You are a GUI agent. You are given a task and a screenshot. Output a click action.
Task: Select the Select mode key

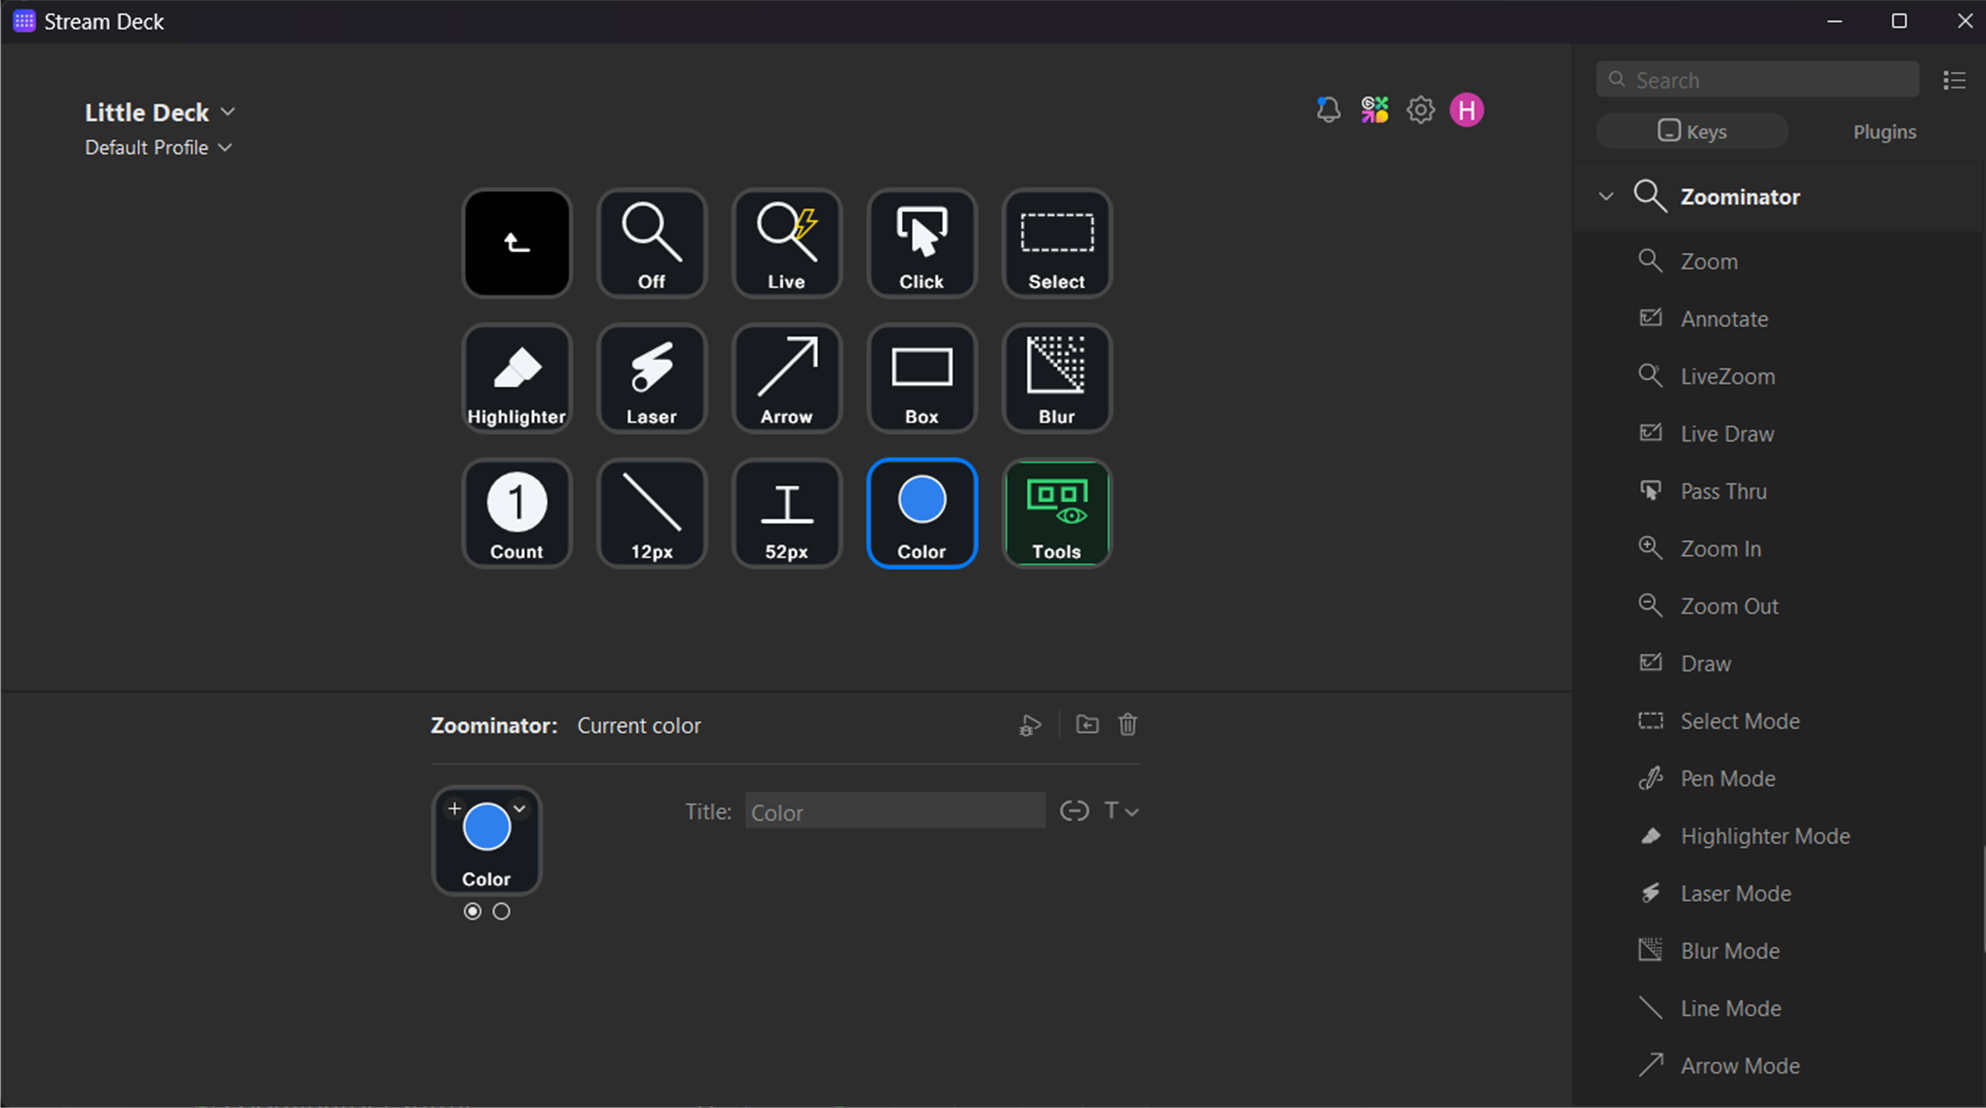tap(1056, 243)
